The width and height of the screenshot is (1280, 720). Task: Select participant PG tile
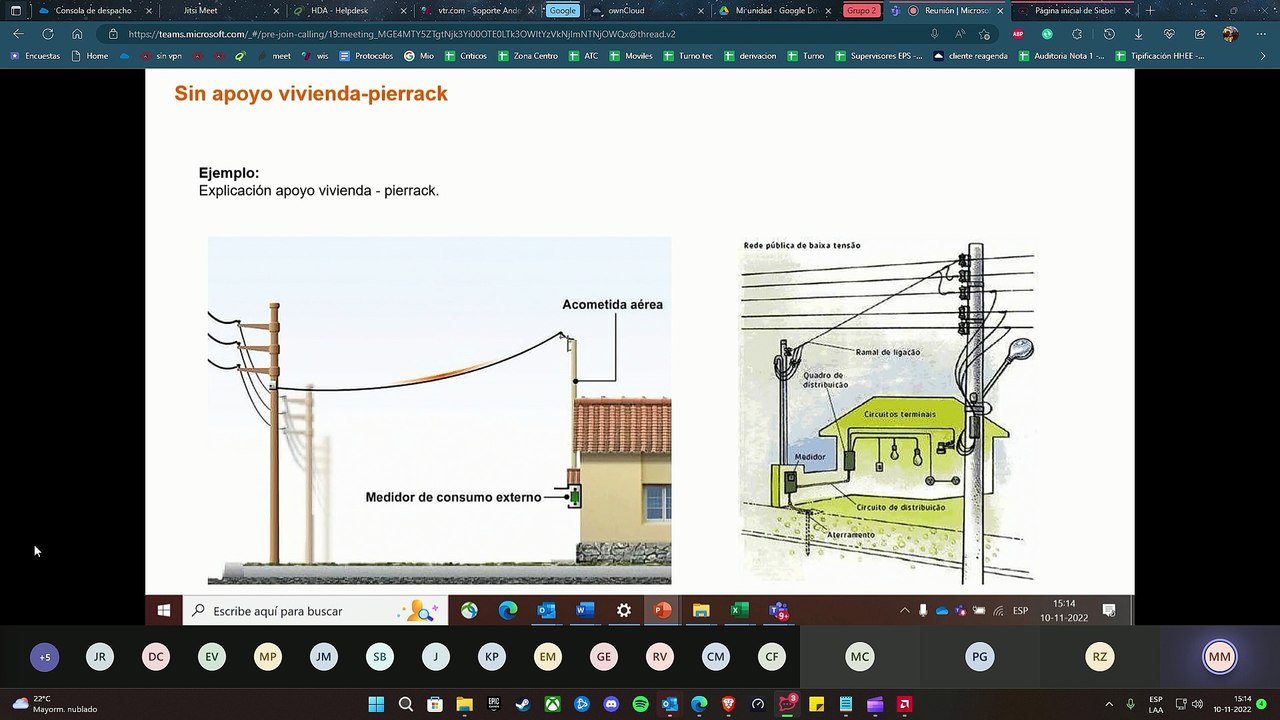point(979,657)
